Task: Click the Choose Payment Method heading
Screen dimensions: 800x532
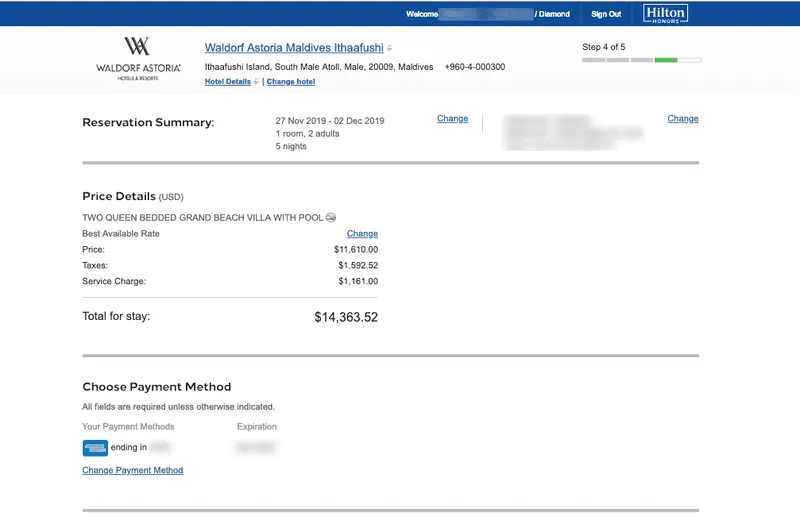Action: [x=157, y=387]
